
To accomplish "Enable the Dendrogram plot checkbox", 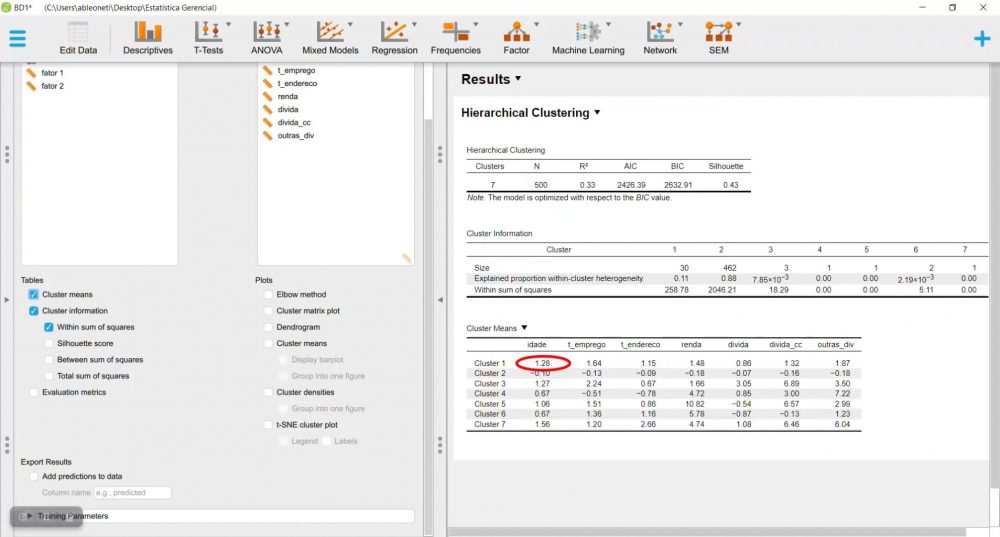I will (268, 327).
